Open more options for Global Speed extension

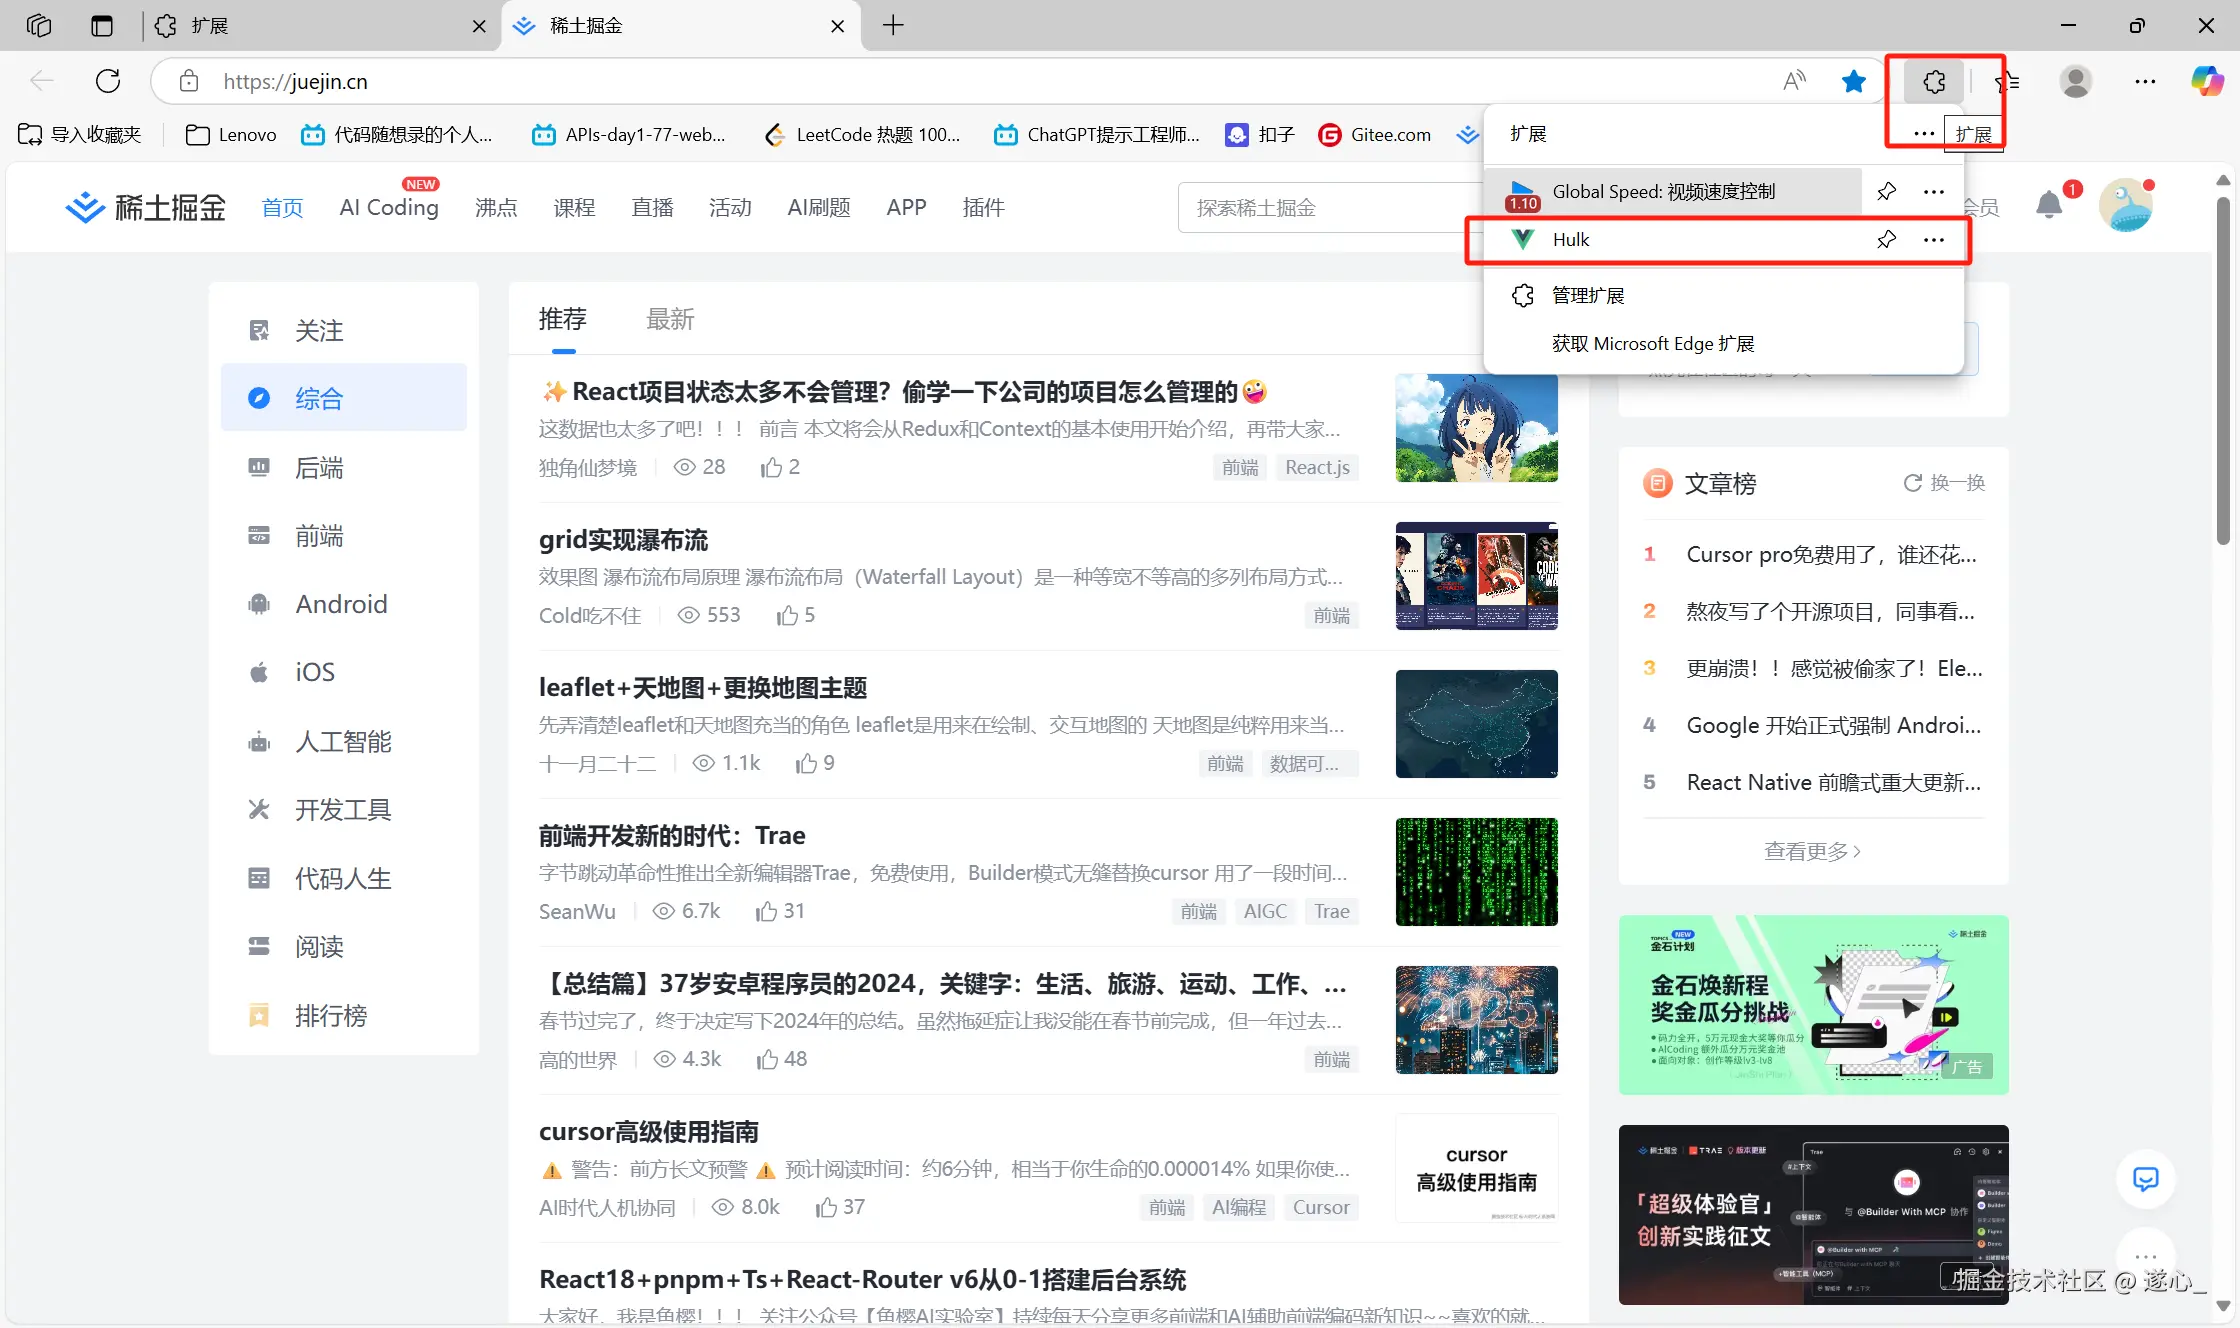point(1934,191)
